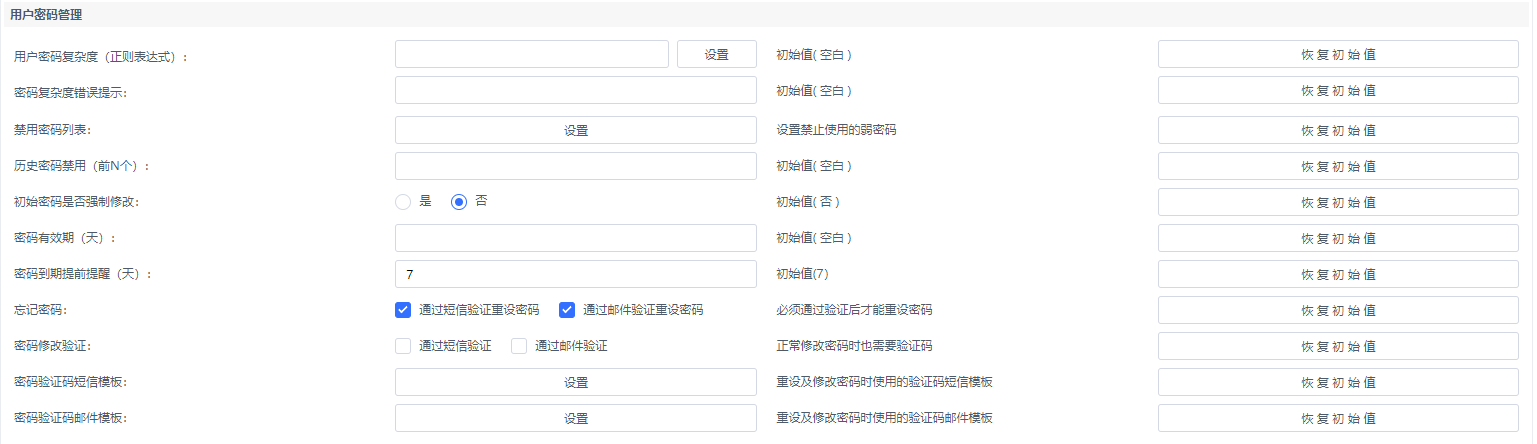Enable 通过短信验证 for password change

click(x=404, y=346)
